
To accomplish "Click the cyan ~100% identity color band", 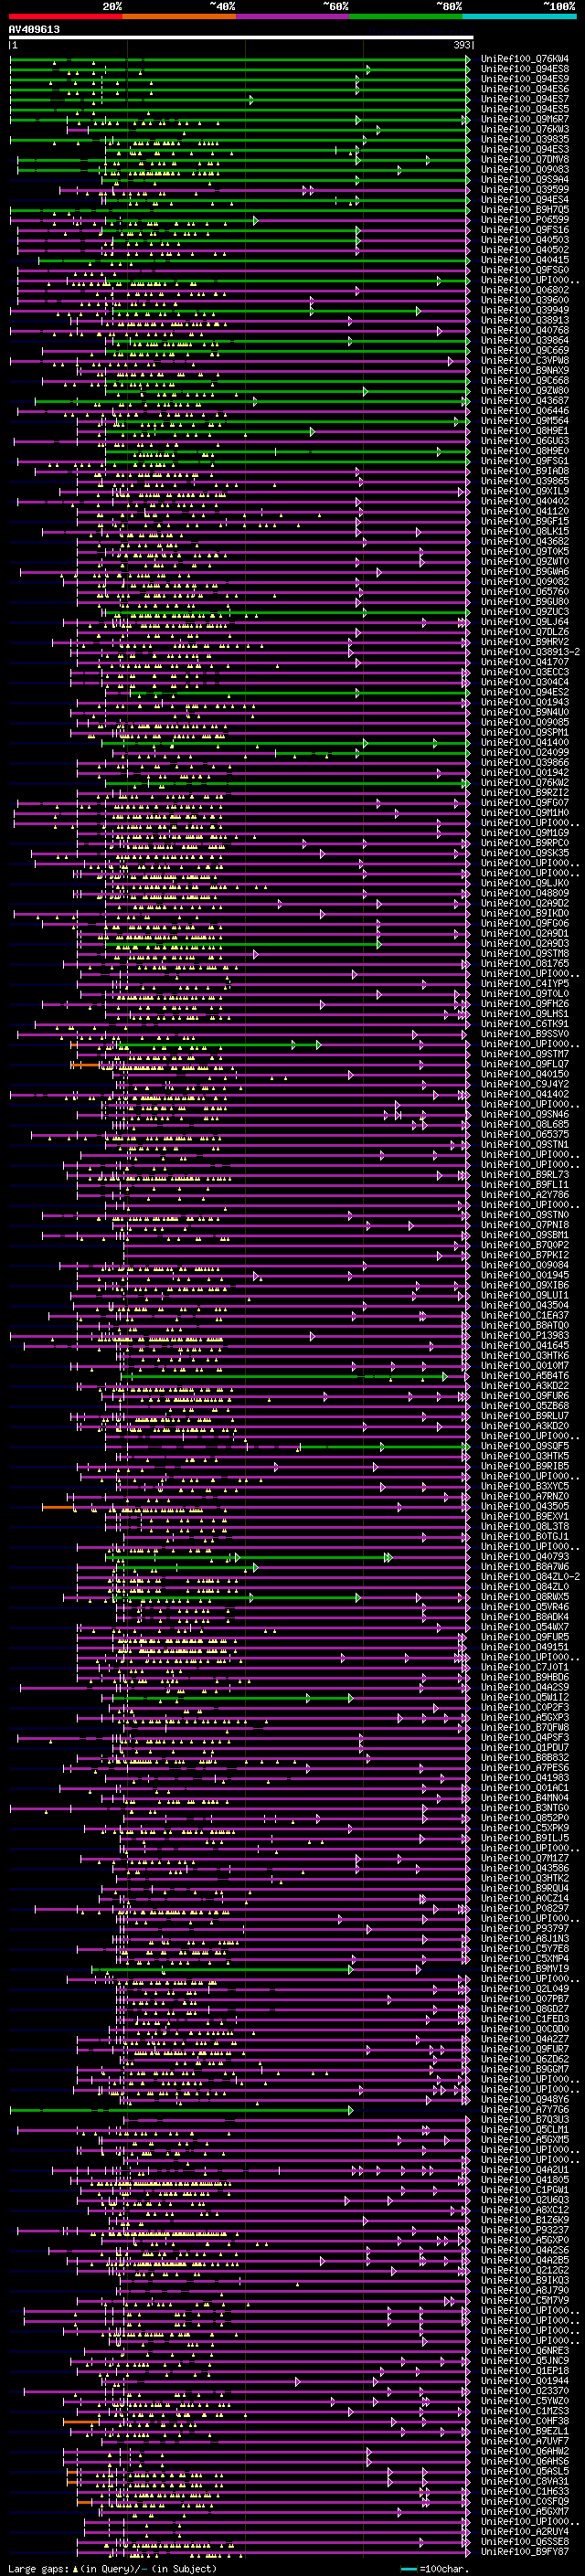I will pyautogui.click(x=520, y=16).
